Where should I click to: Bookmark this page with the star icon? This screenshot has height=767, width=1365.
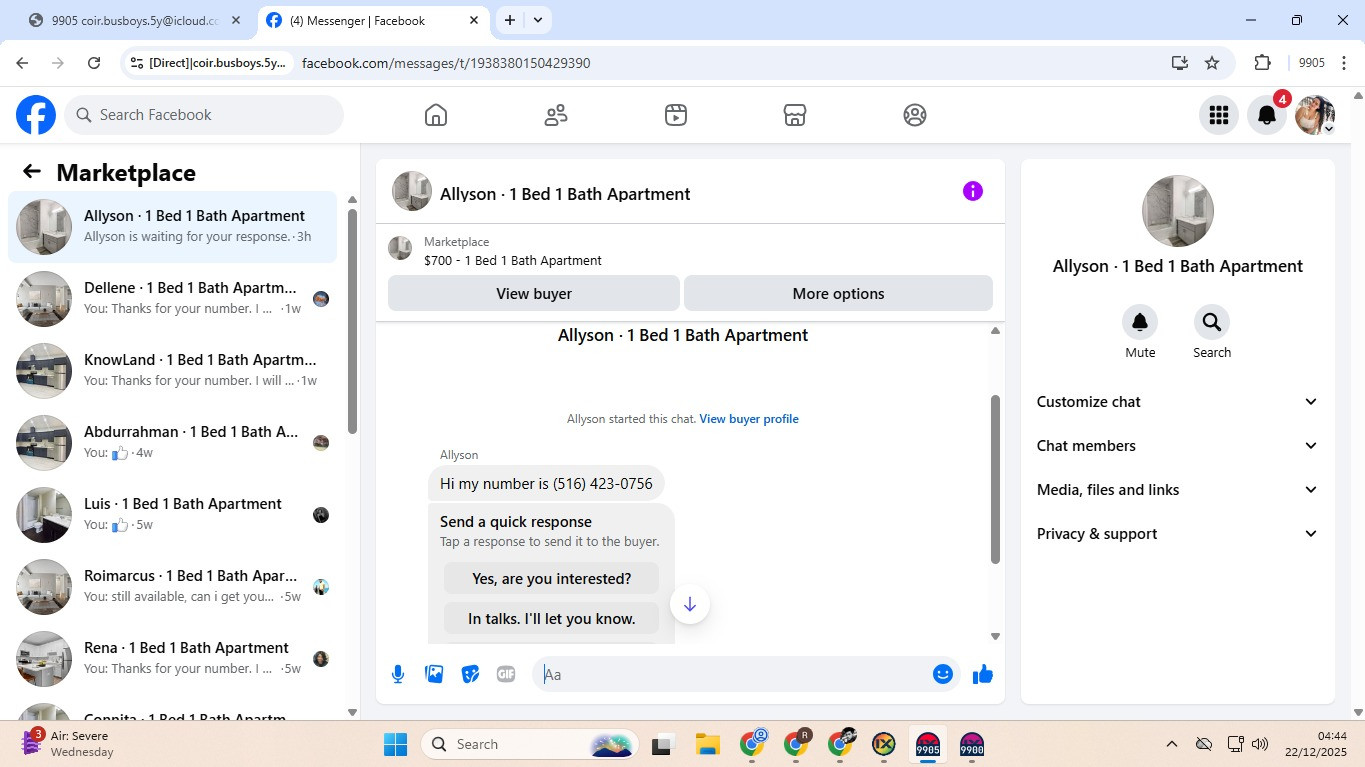tap(1212, 63)
